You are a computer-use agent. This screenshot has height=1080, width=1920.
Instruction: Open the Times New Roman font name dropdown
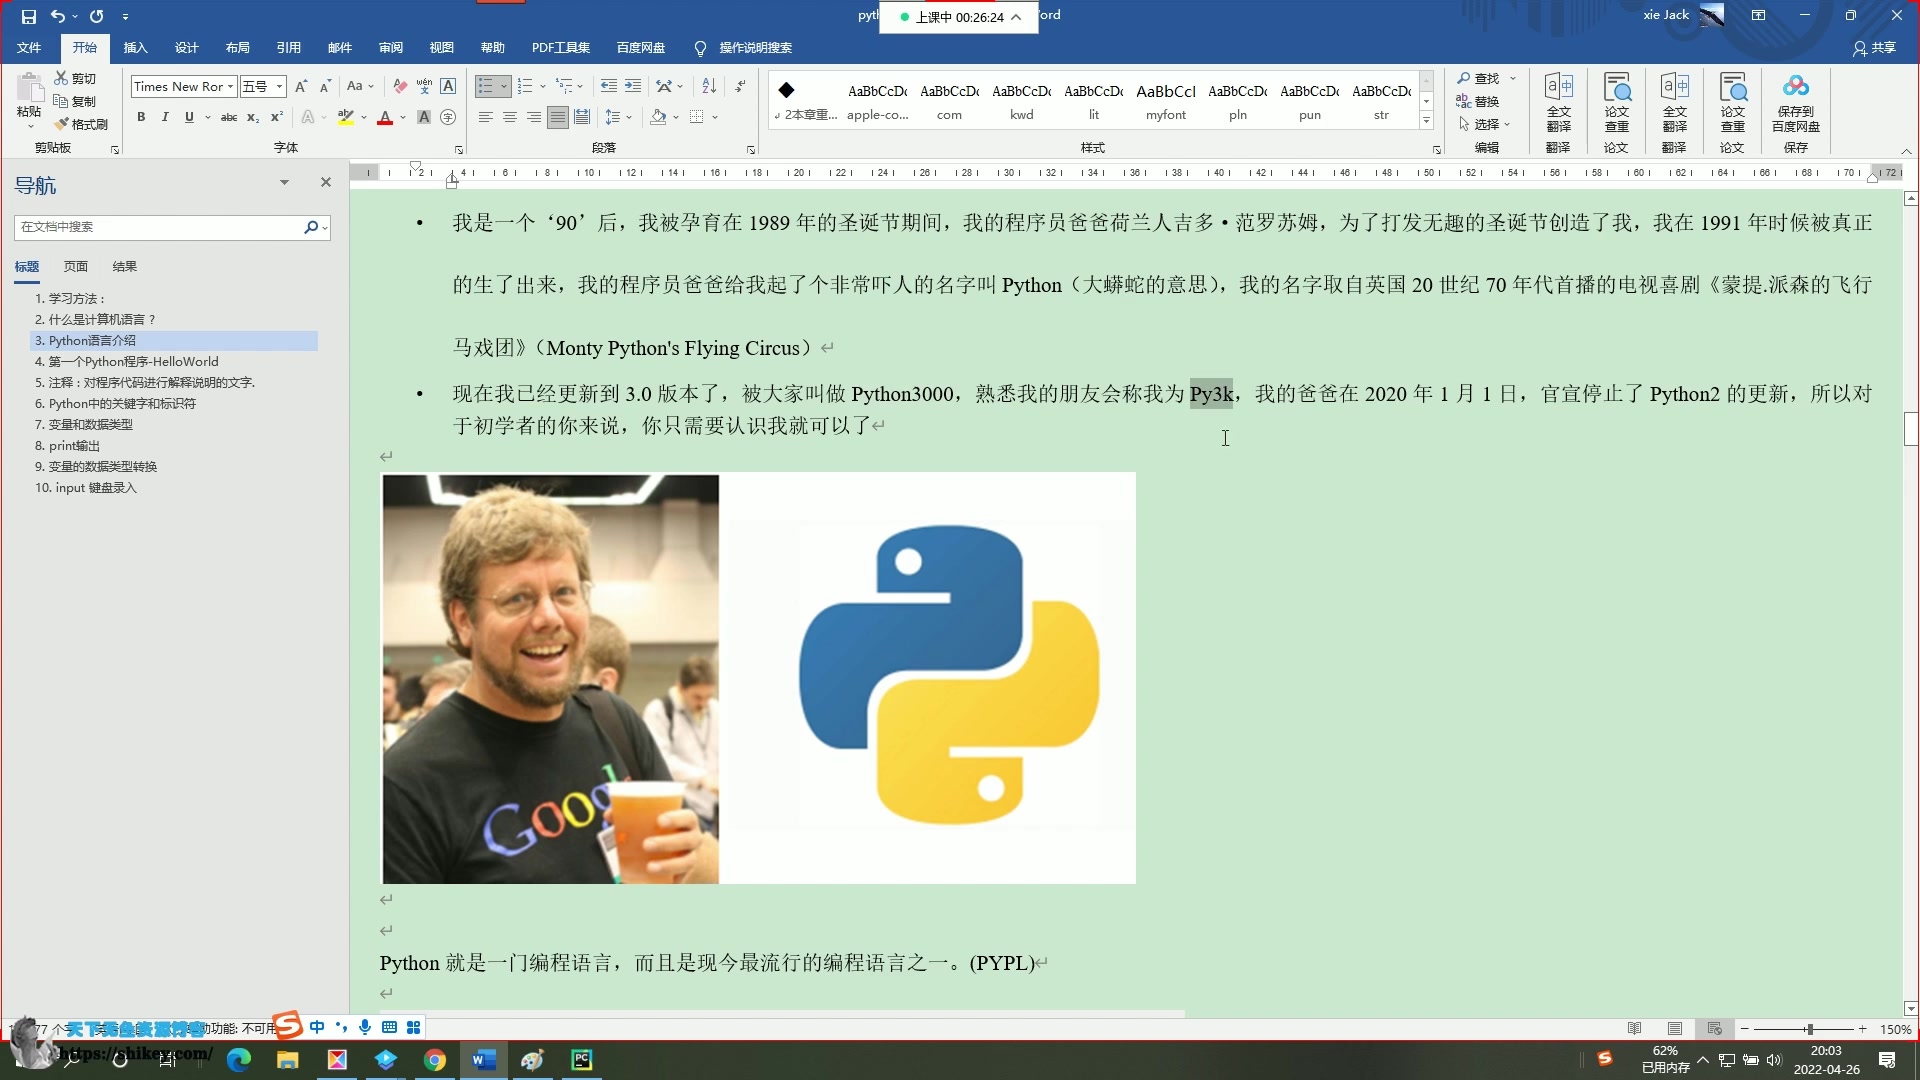230,87
